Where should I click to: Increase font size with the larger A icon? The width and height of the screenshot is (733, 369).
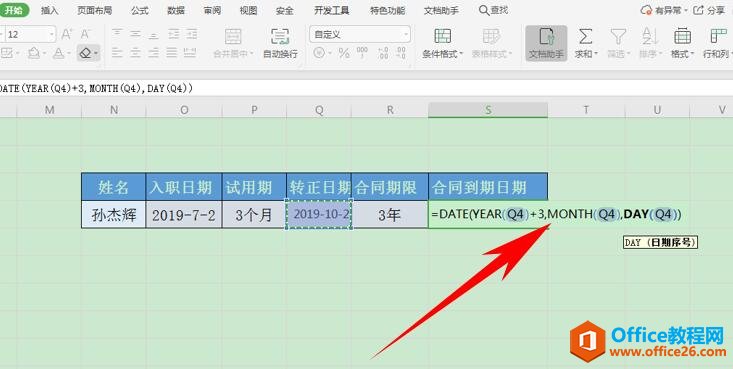coord(67,34)
